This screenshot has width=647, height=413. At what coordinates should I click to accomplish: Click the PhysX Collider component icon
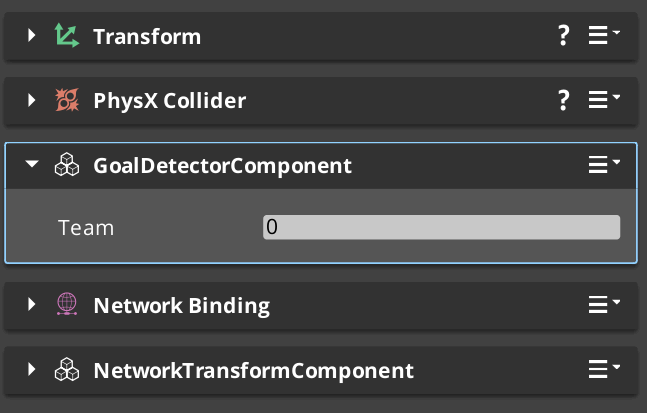67,100
